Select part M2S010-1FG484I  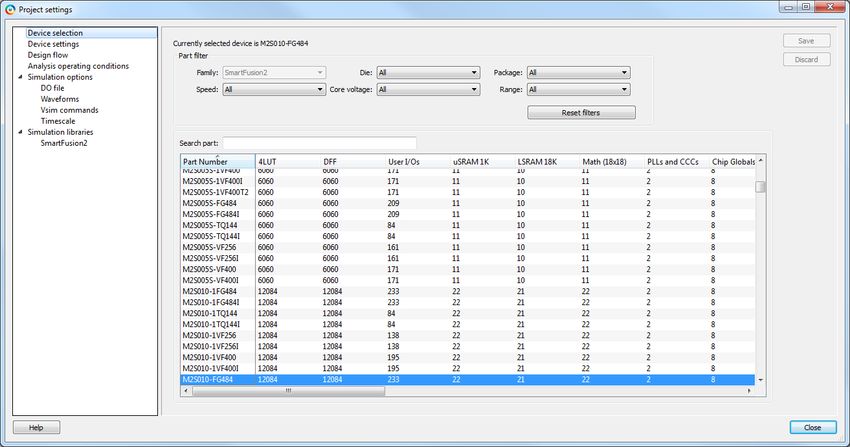pos(467,302)
